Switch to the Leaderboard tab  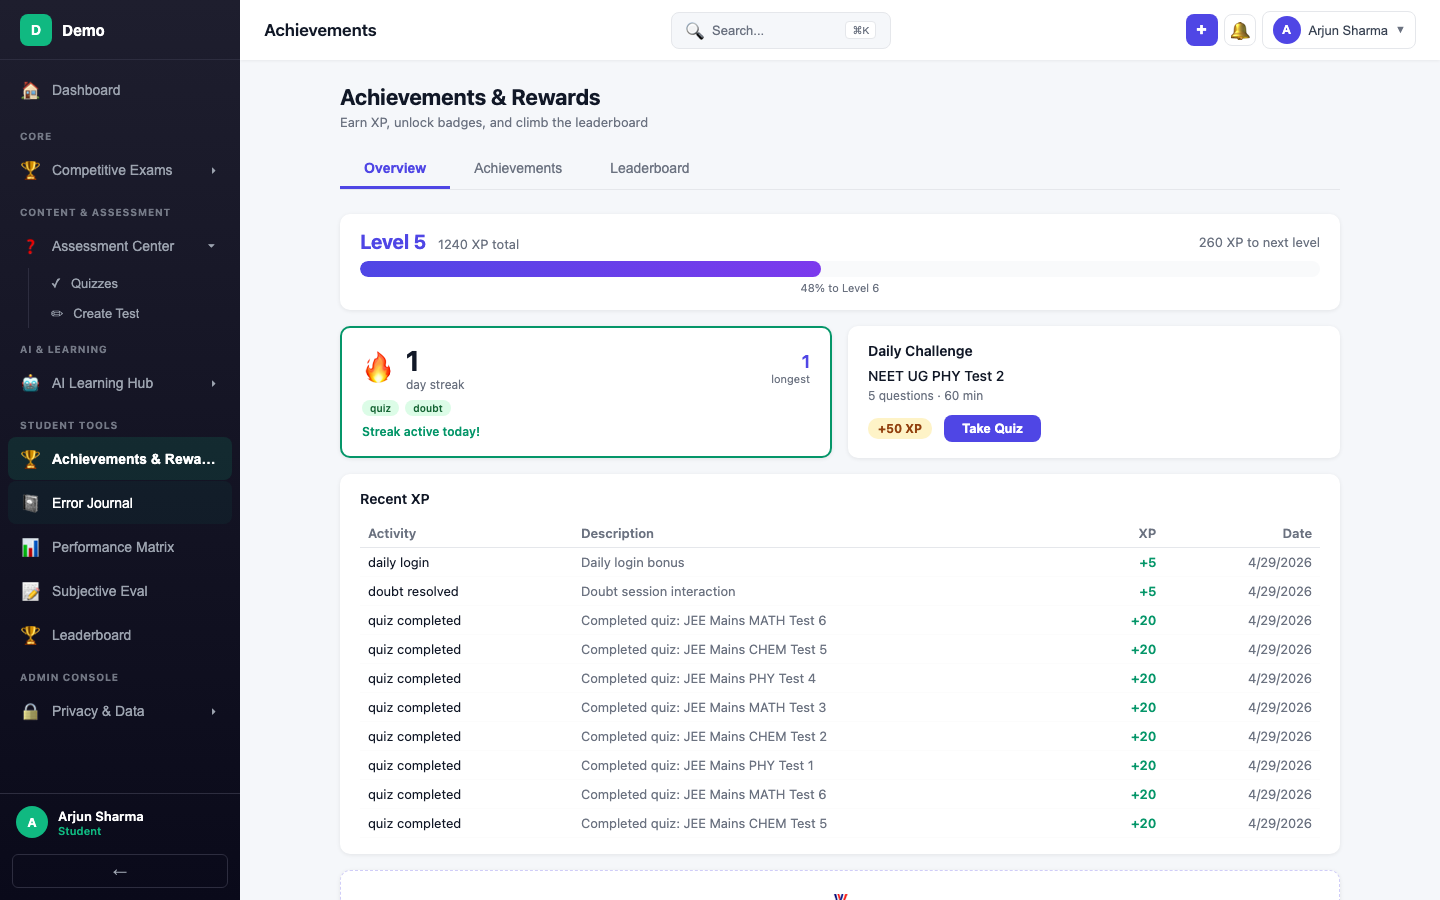point(650,168)
